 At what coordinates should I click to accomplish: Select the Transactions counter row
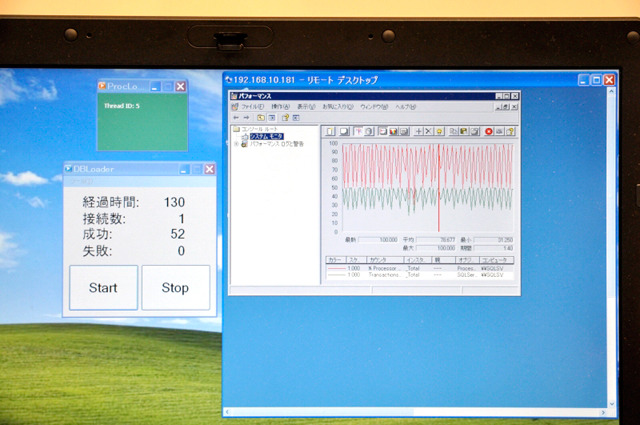420,275
